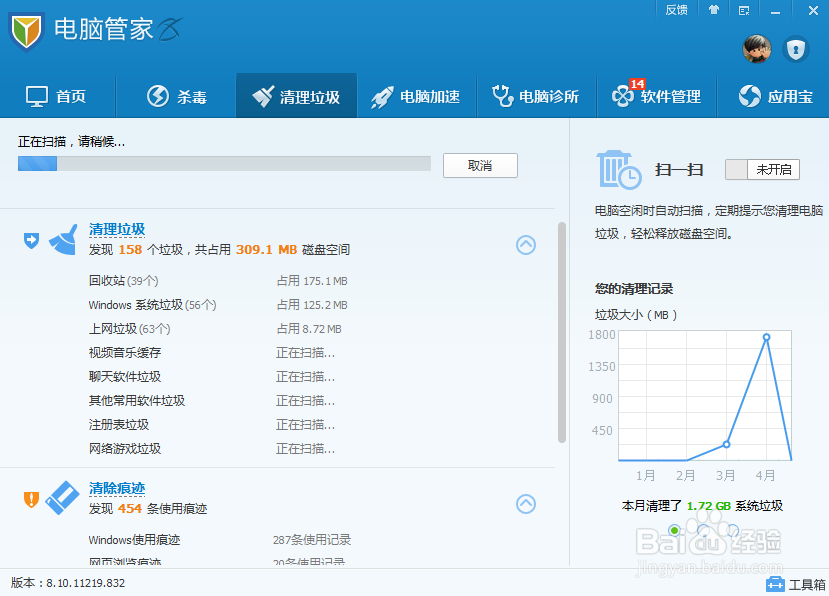
Task: Click the vertical scrollbar of scan list
Action: tap(561, 332)
